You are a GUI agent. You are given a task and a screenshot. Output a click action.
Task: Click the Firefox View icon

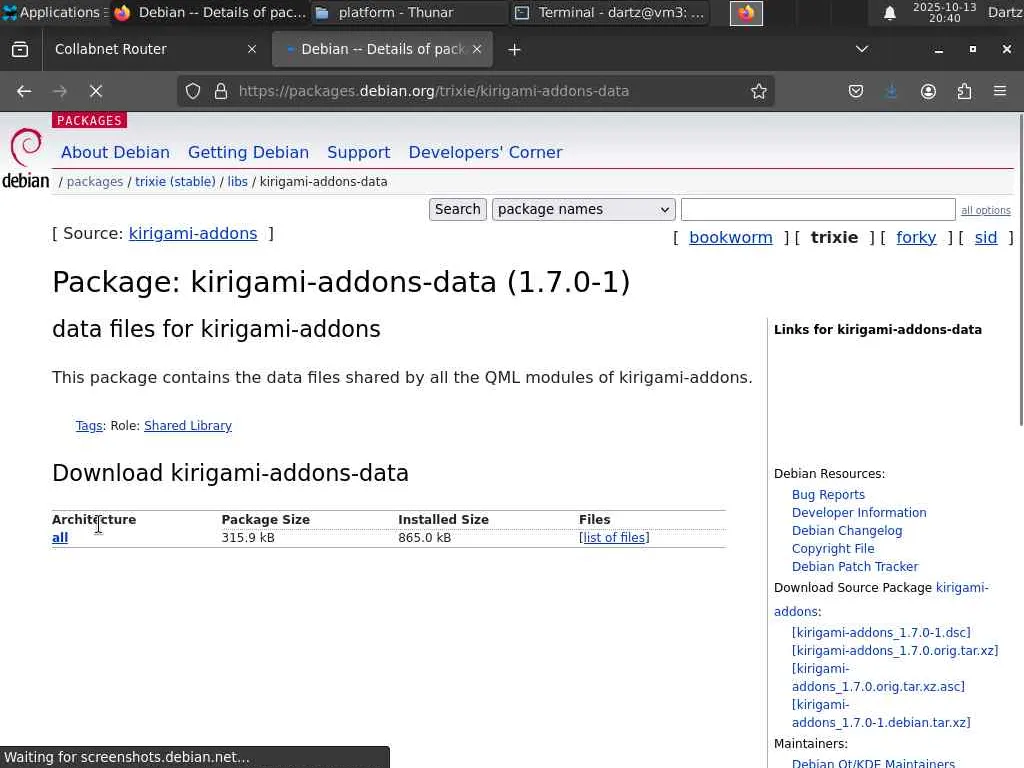pyautogui.click(x=20, y=50)
